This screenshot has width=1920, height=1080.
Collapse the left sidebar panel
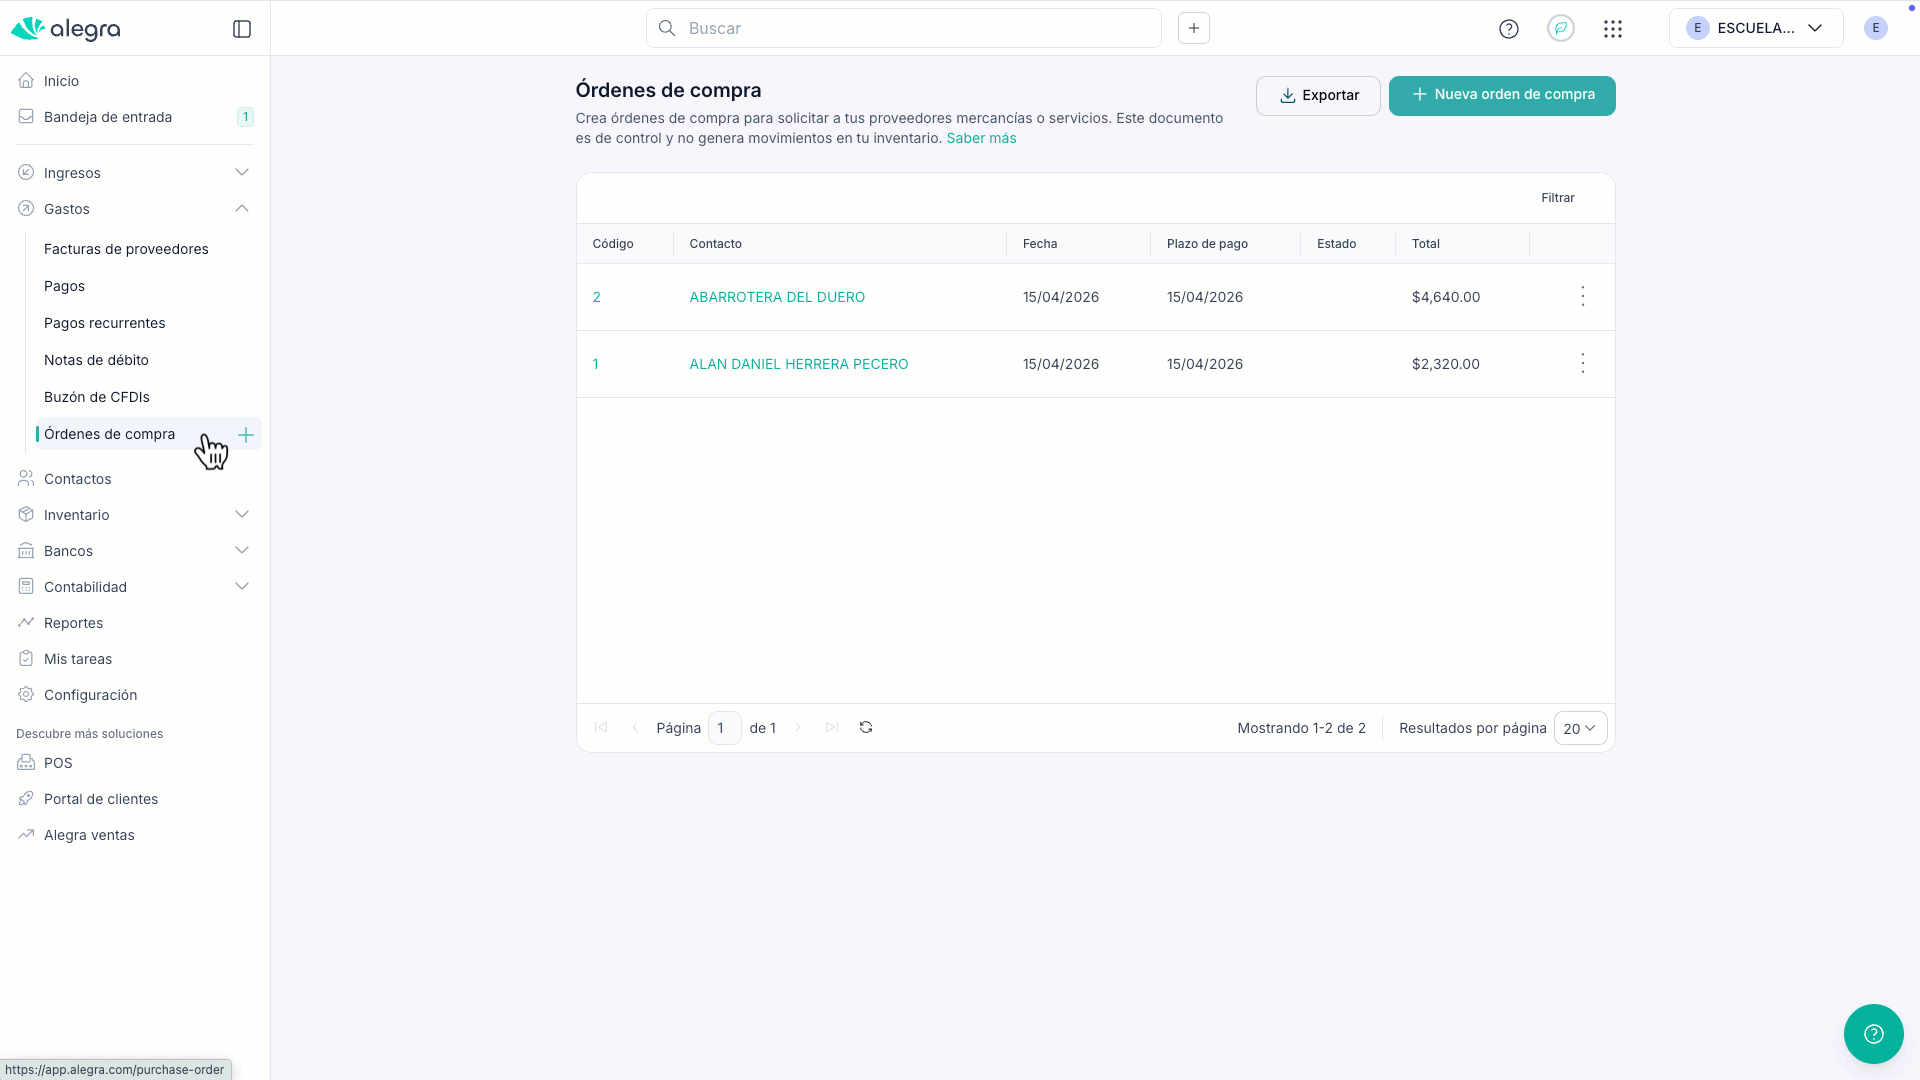[242, 29]
